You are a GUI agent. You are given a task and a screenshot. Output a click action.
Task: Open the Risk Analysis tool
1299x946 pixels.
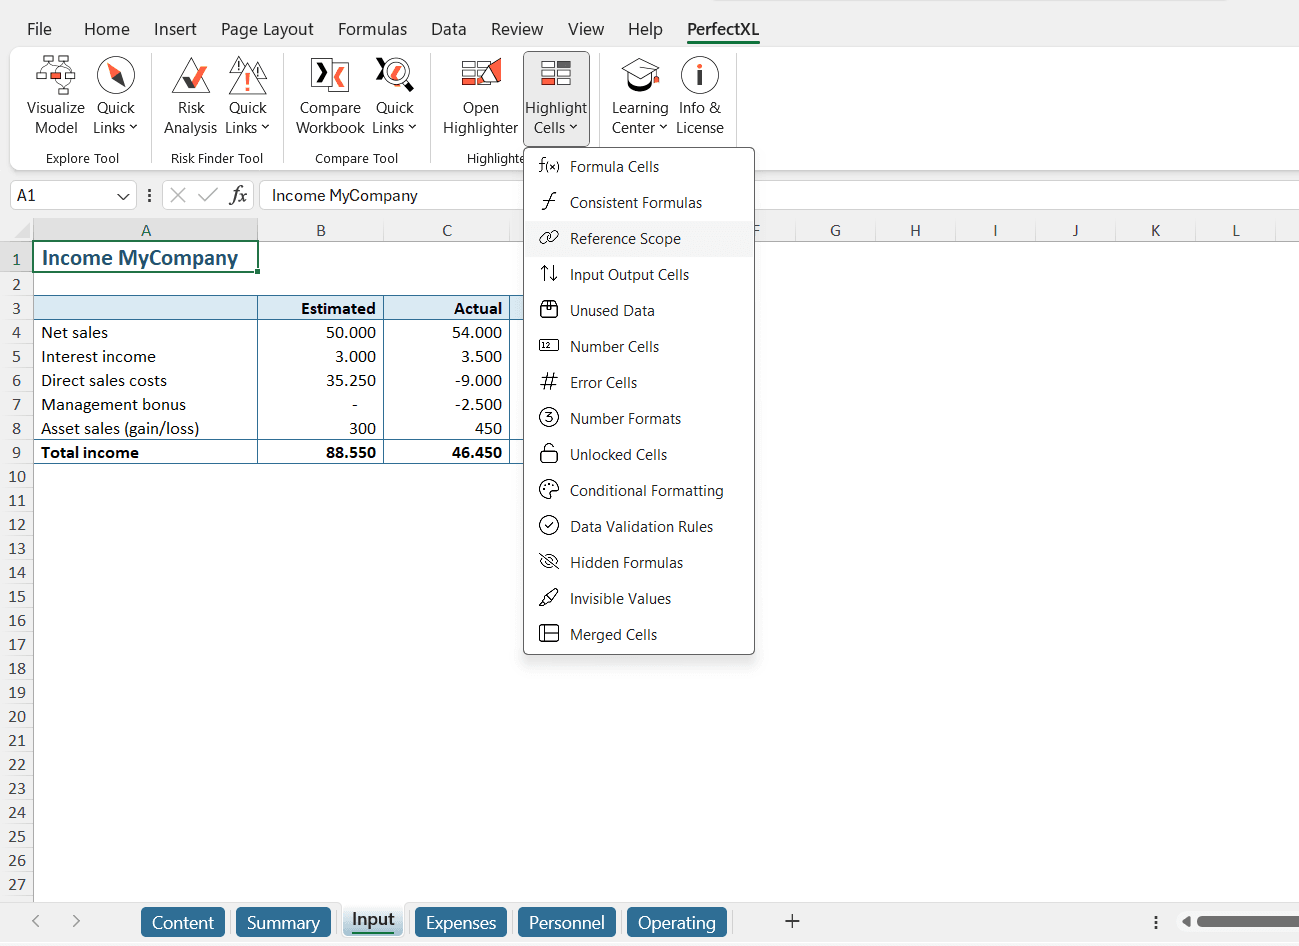tap(190, 97)
